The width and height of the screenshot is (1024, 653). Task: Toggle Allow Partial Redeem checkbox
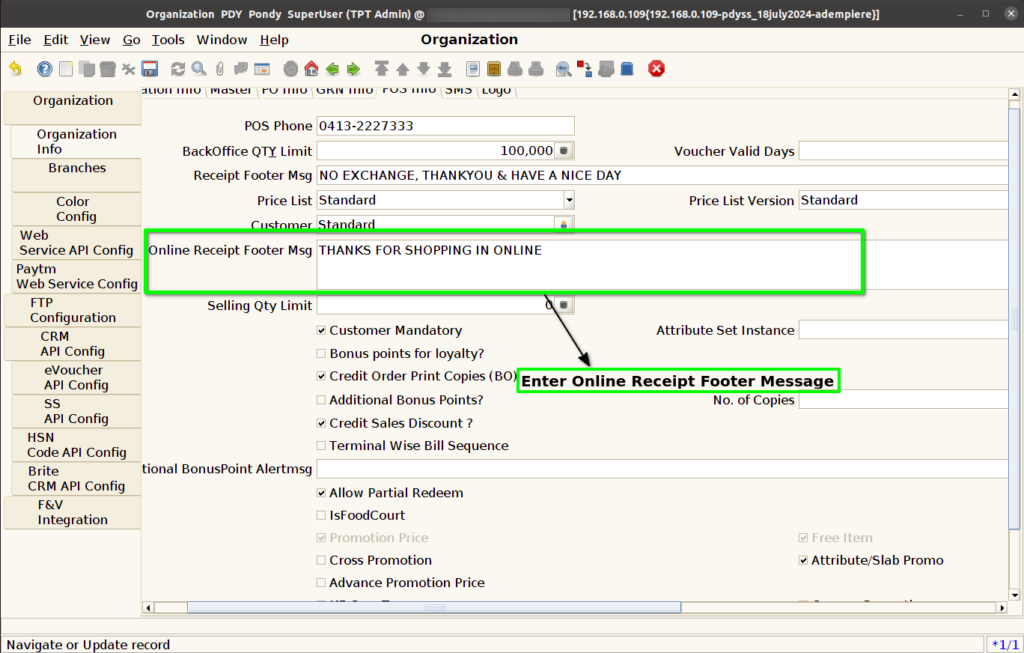(321, 493)
